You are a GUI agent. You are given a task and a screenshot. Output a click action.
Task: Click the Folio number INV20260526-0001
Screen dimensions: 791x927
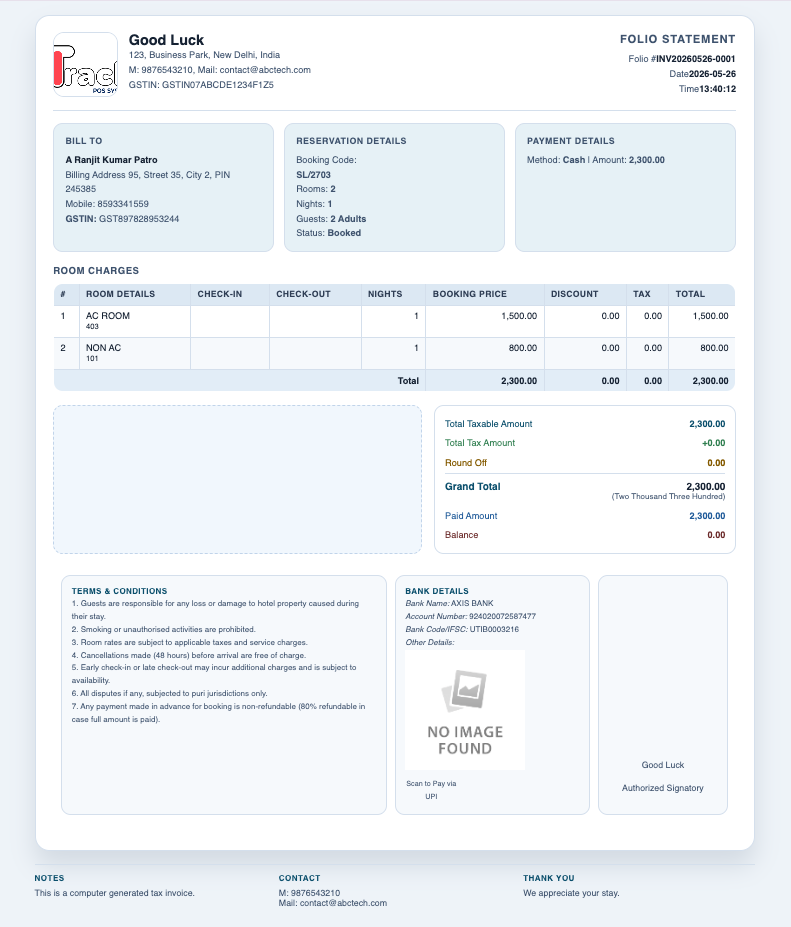coord(696,59)
